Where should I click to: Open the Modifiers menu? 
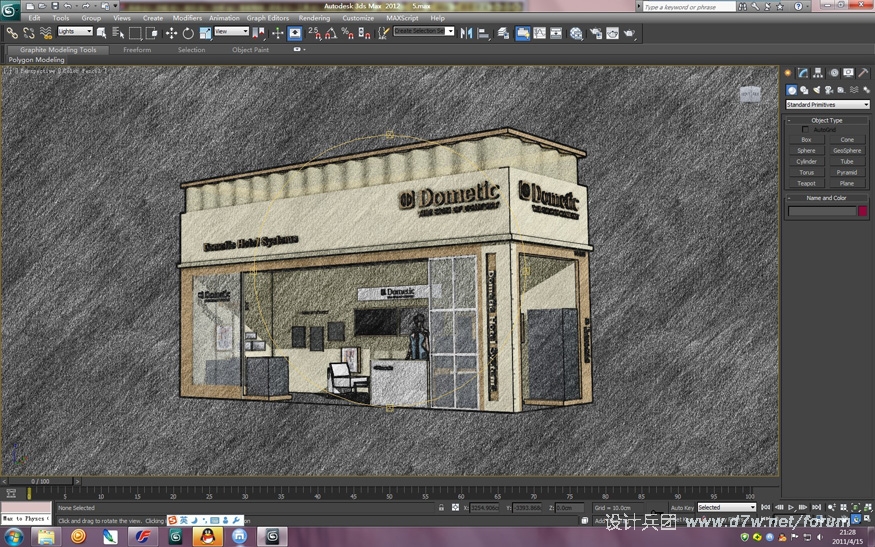click(187, 18)
